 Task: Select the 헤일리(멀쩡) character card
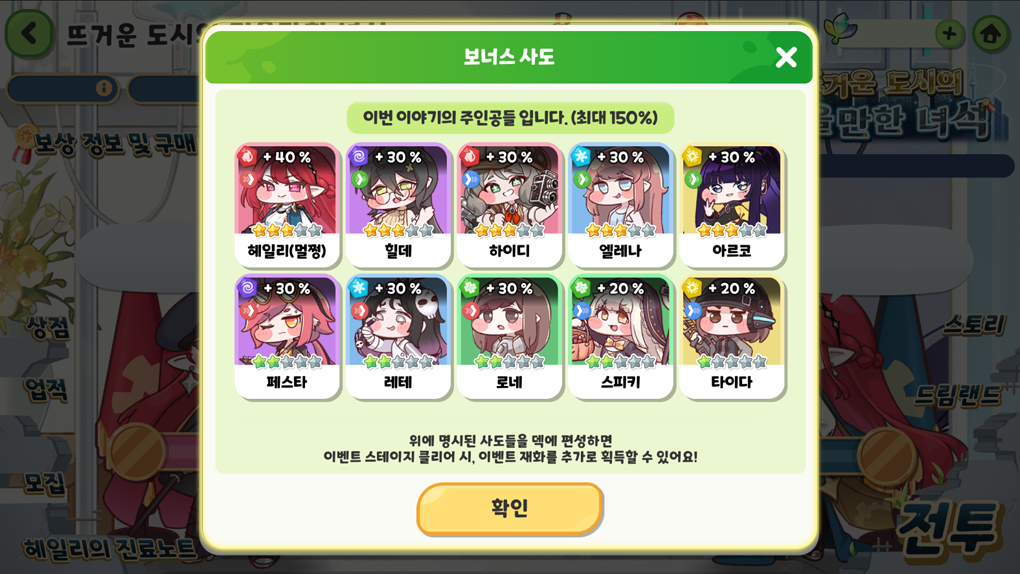[287, 205]
